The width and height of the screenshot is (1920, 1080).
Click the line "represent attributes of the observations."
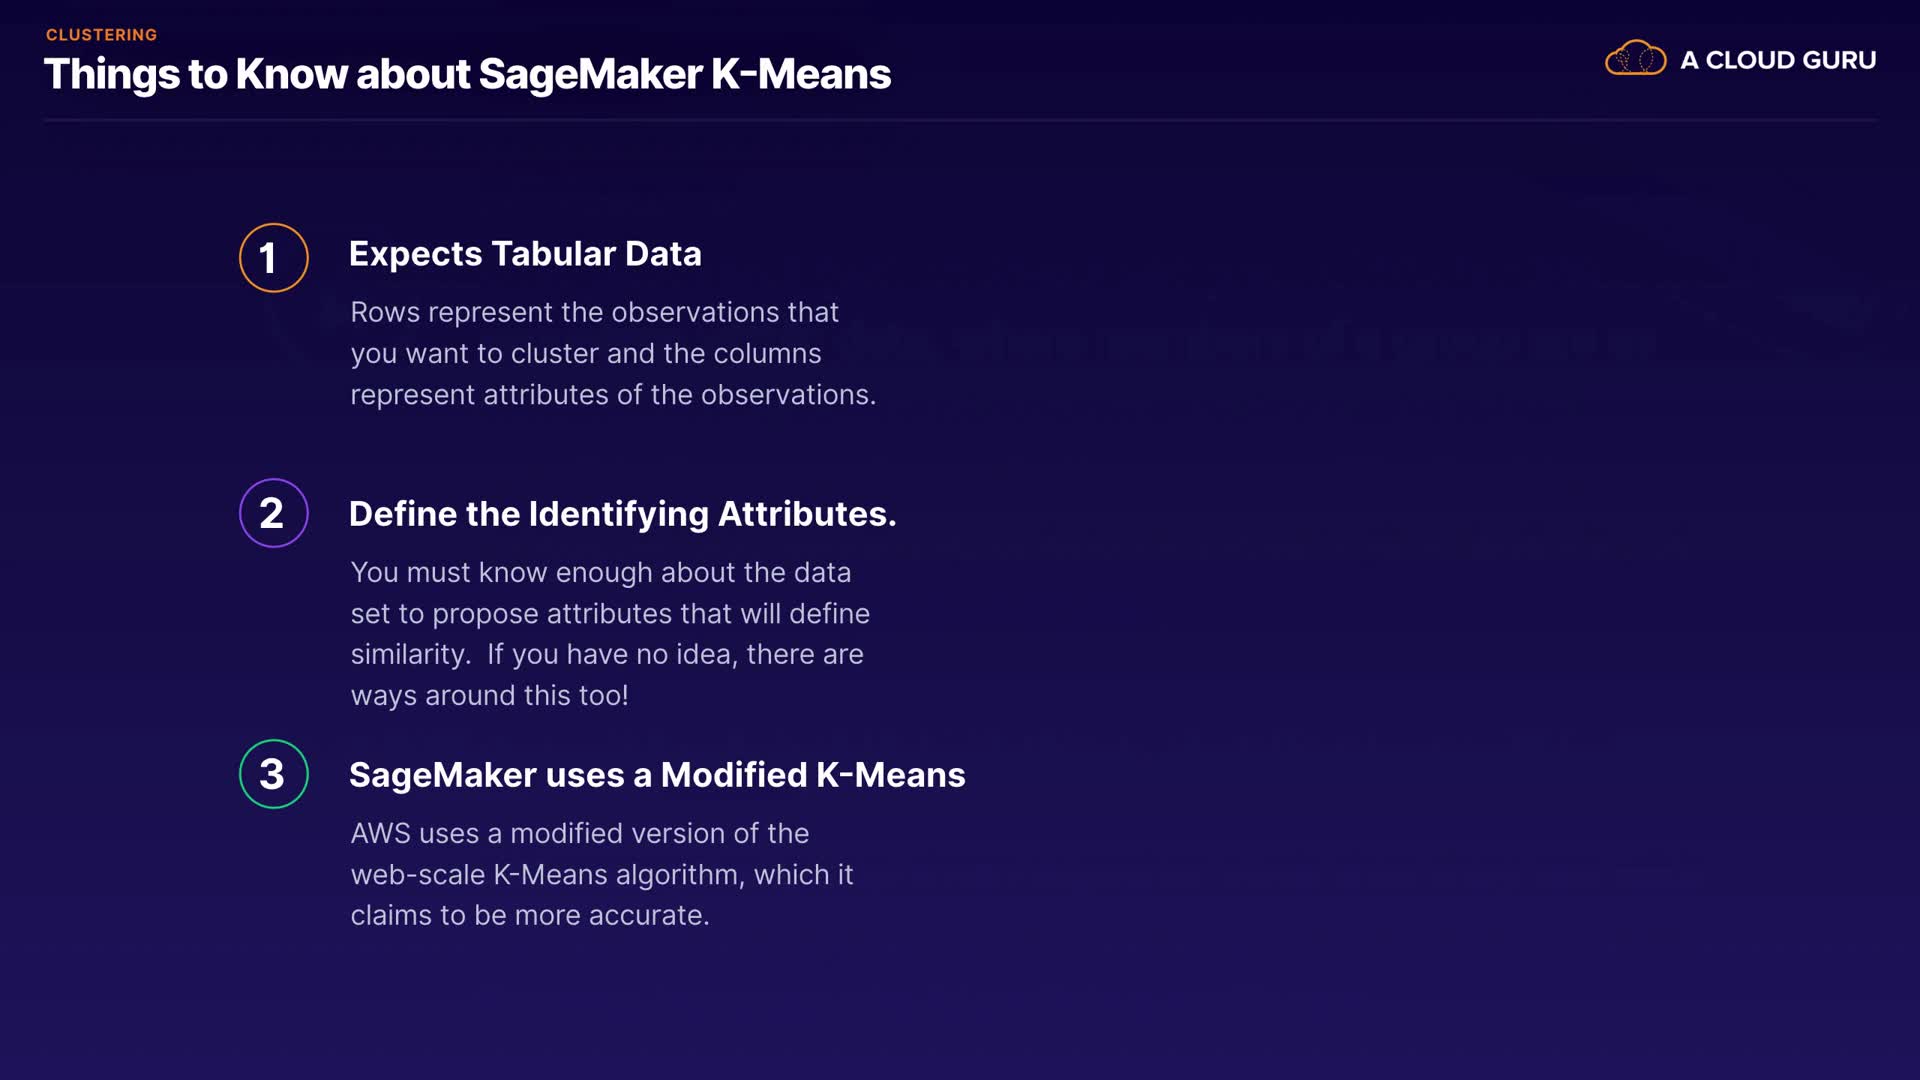tap(612, 395)
